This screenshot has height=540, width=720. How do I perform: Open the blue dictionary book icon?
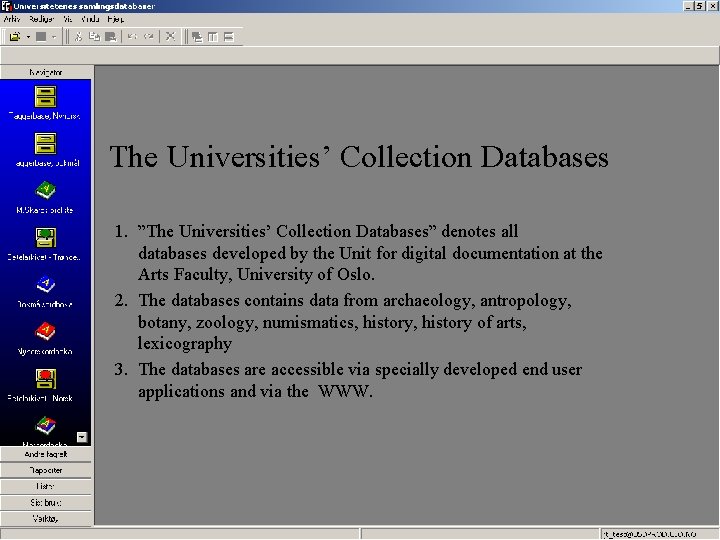pyautogui.click(x=45, y=285)
